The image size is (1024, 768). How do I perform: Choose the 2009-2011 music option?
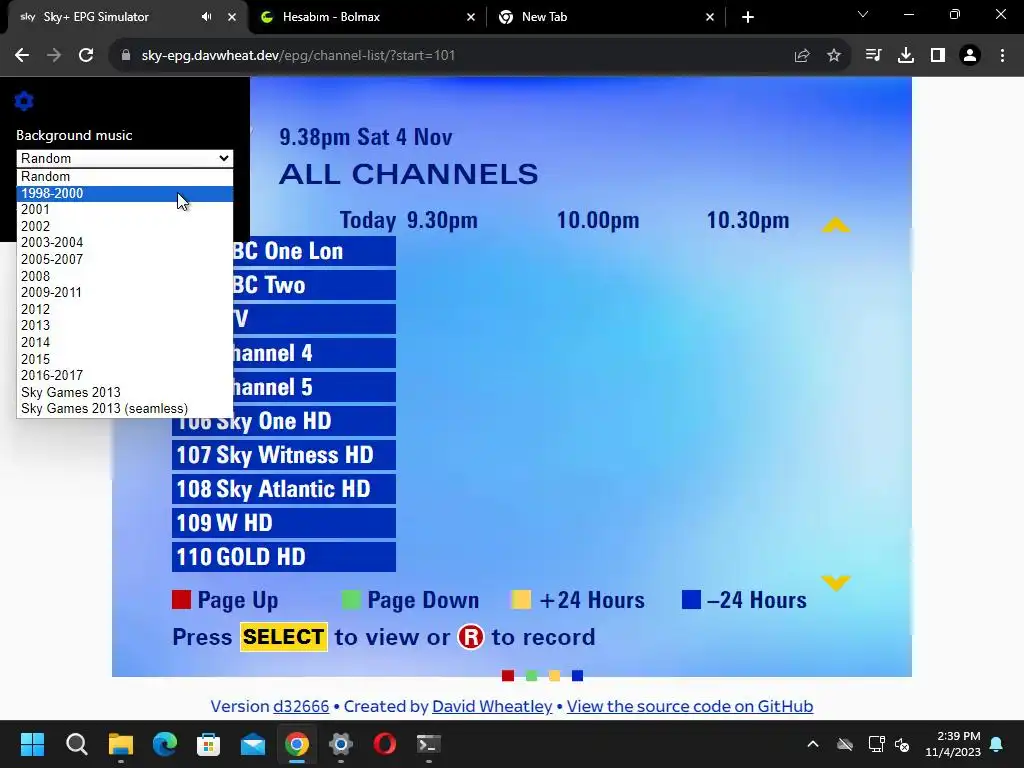[124, 293]
